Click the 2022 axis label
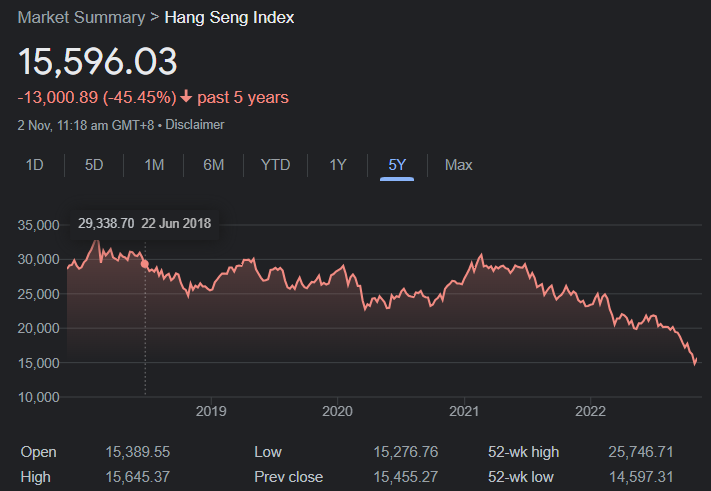Screen dimensions: 711x491 pos(590,411)
